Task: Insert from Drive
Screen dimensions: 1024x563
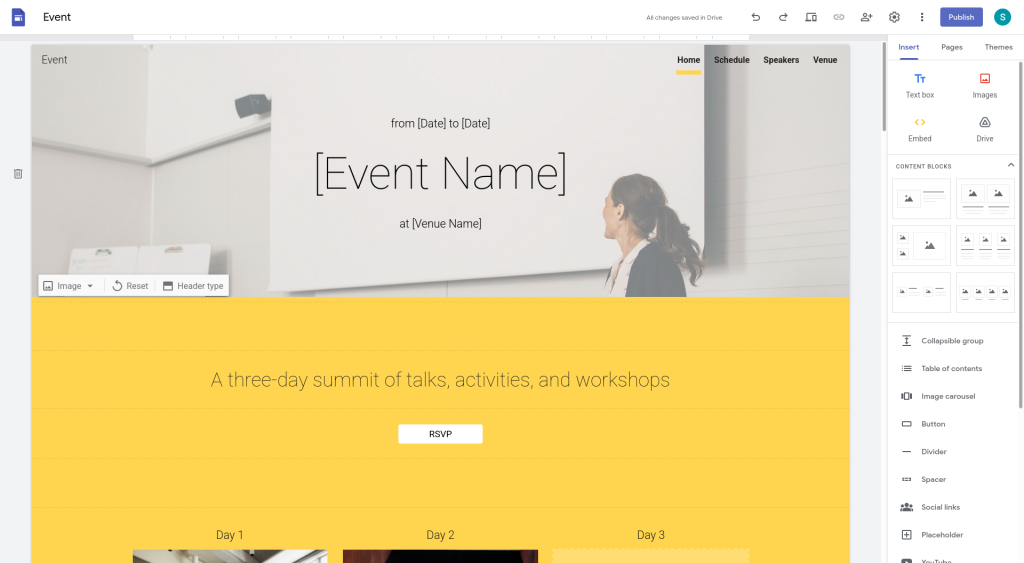Action: pyautogui.click(x=984, y=129)
